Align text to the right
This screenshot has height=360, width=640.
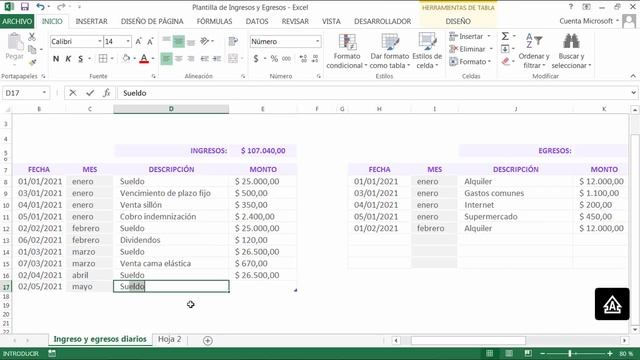191,59
